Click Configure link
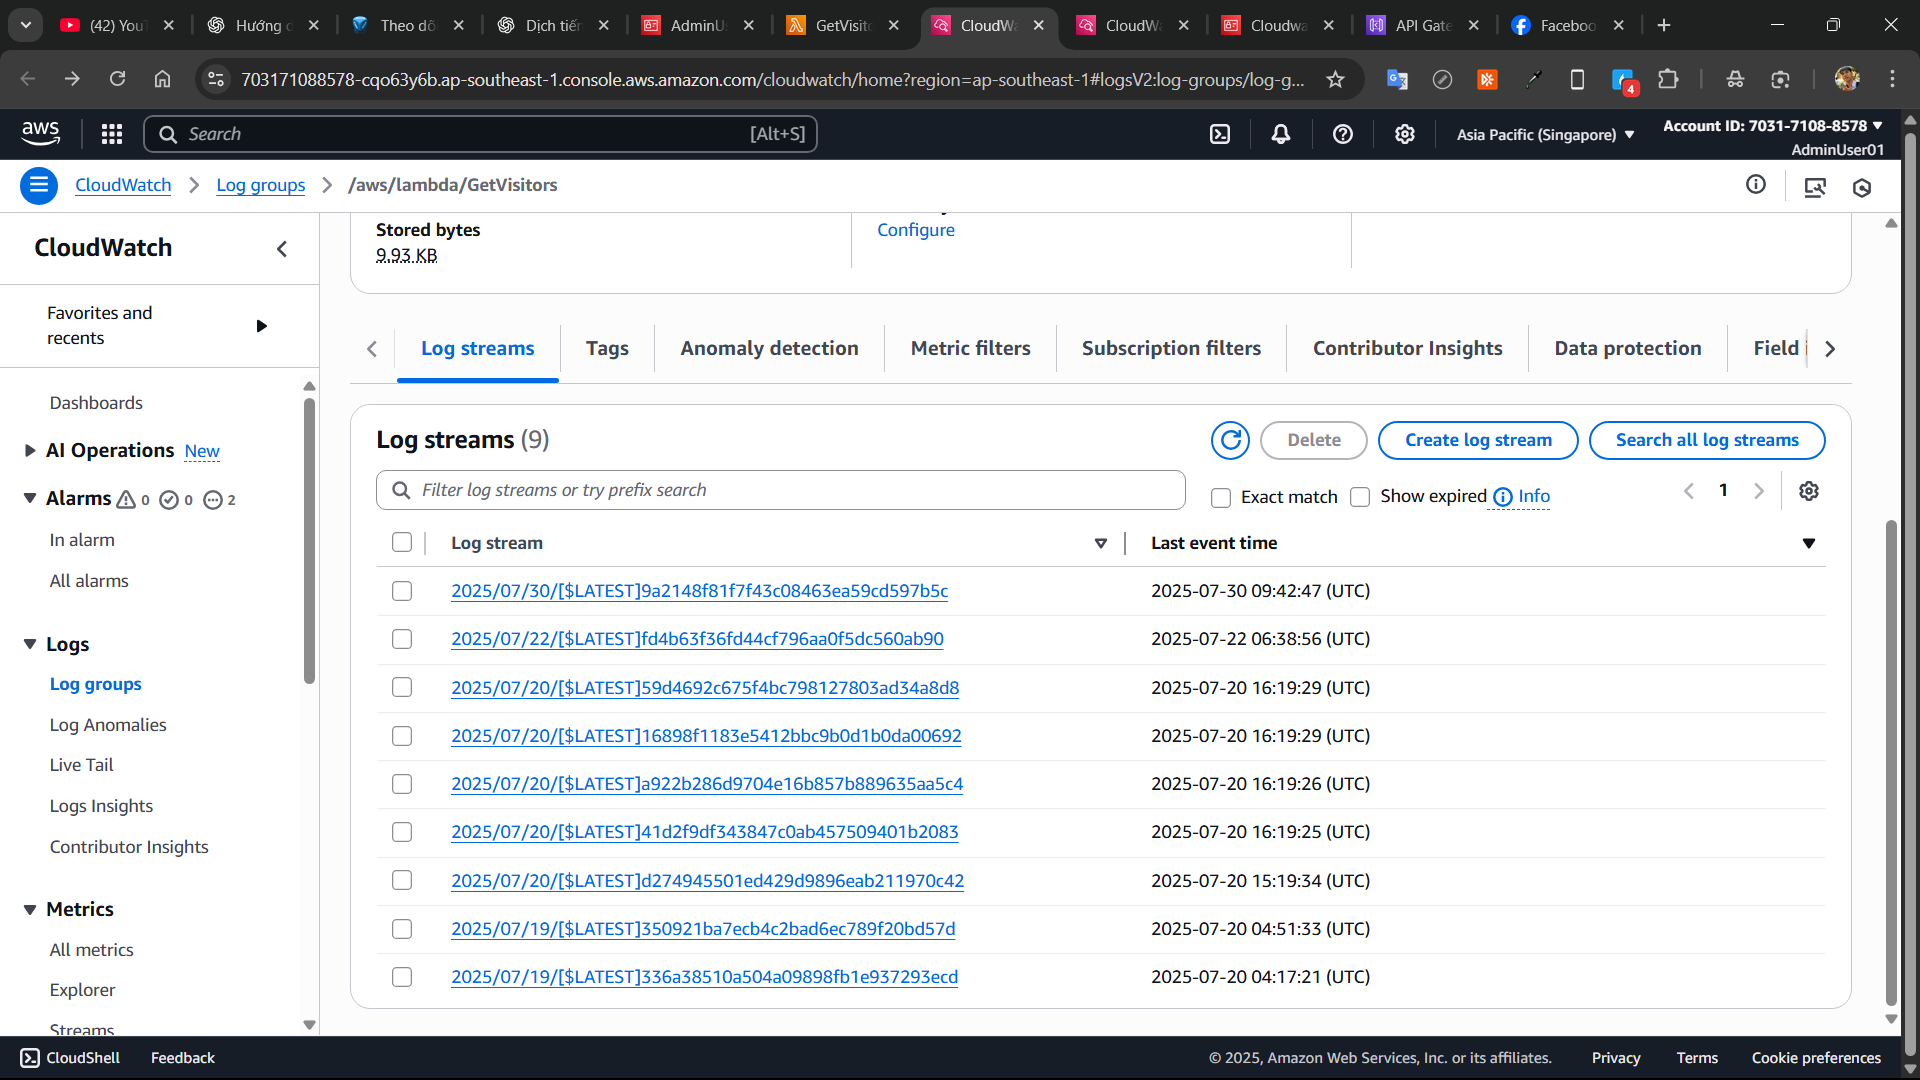1920x1080 pixels. [916, 230]
